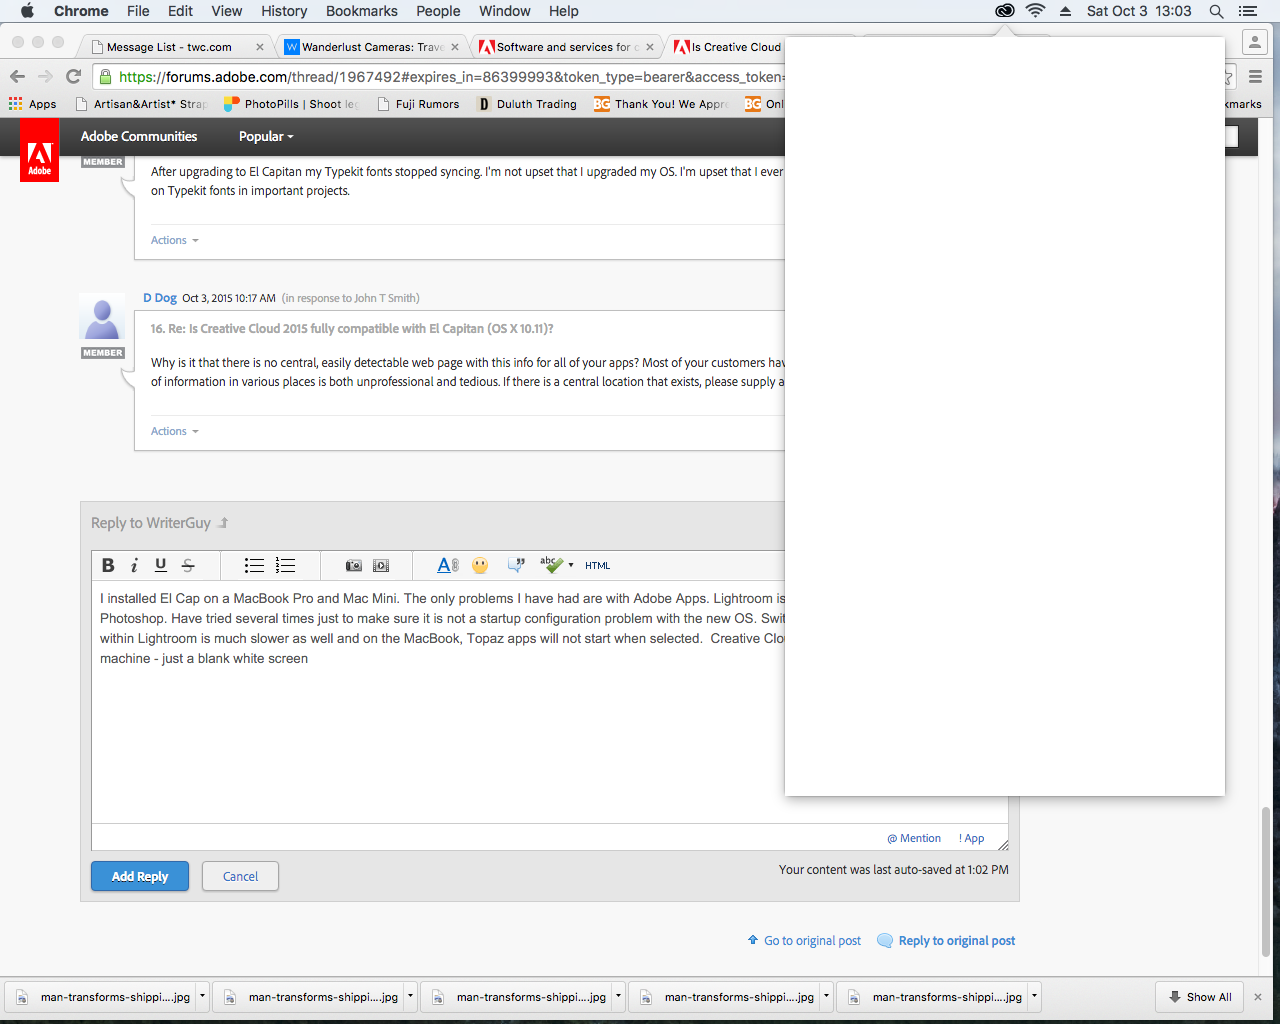This screenshot has width=1280, height=1024.
Task: Click the @ Mention link
Action: tap(914, 838)
